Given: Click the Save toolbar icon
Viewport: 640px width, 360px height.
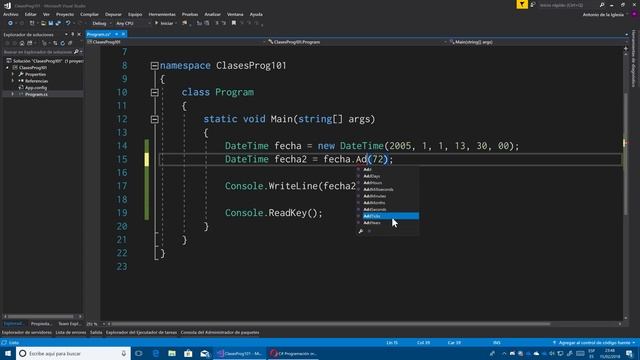Looking at the screenshot, I should (51, 23).
